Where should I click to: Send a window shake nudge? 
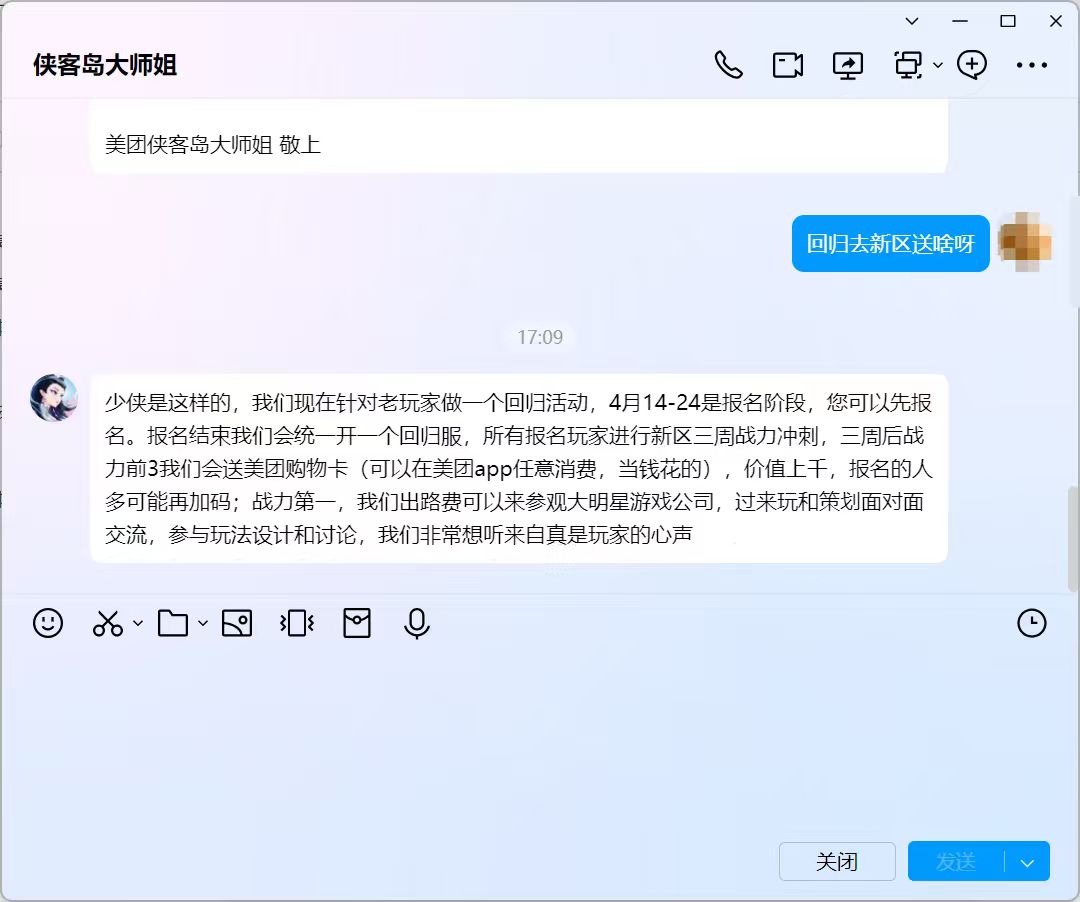tap(297, 623)
